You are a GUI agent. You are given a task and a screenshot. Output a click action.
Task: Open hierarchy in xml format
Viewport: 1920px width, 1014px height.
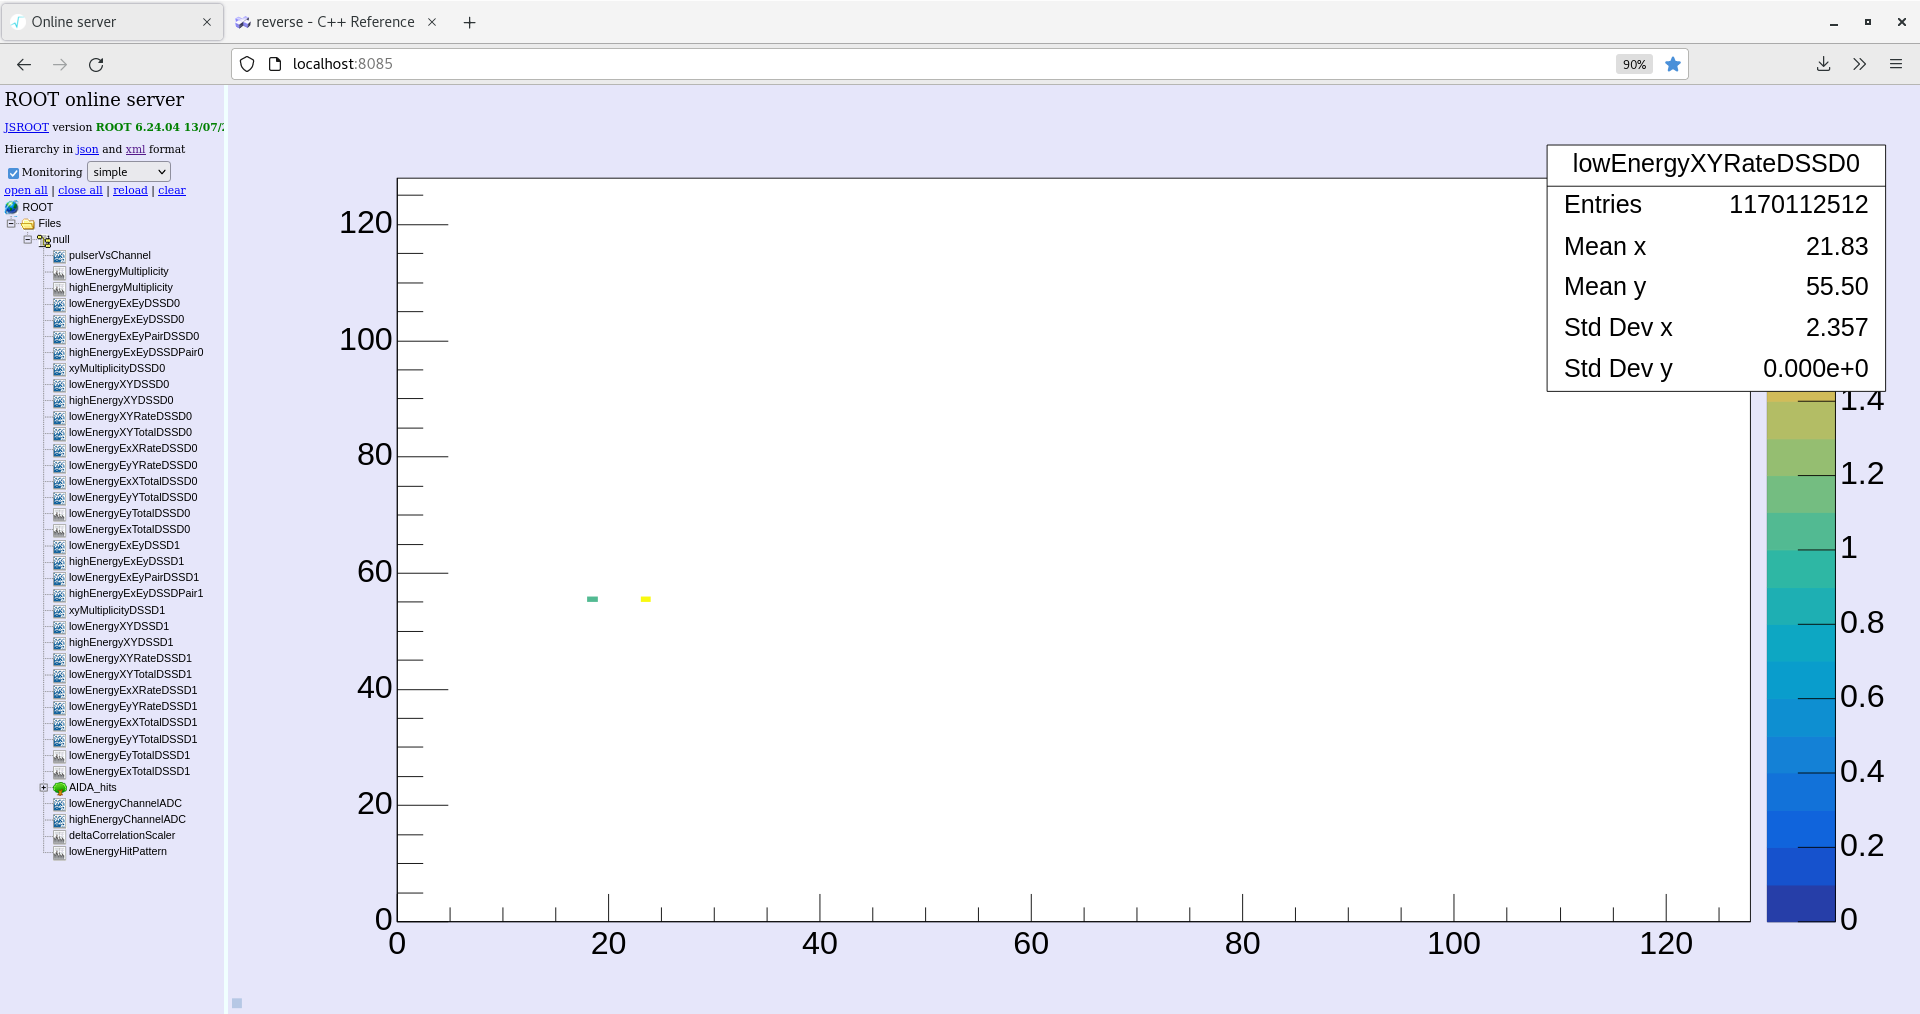[x=135, y=149]
